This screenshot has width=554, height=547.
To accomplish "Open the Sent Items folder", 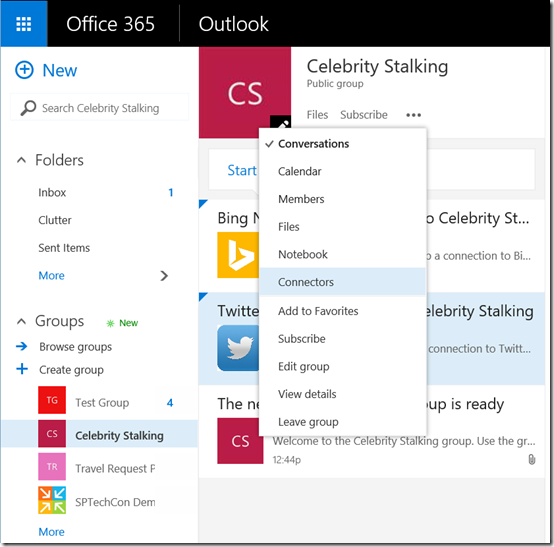I will click(x=64, y=248).
